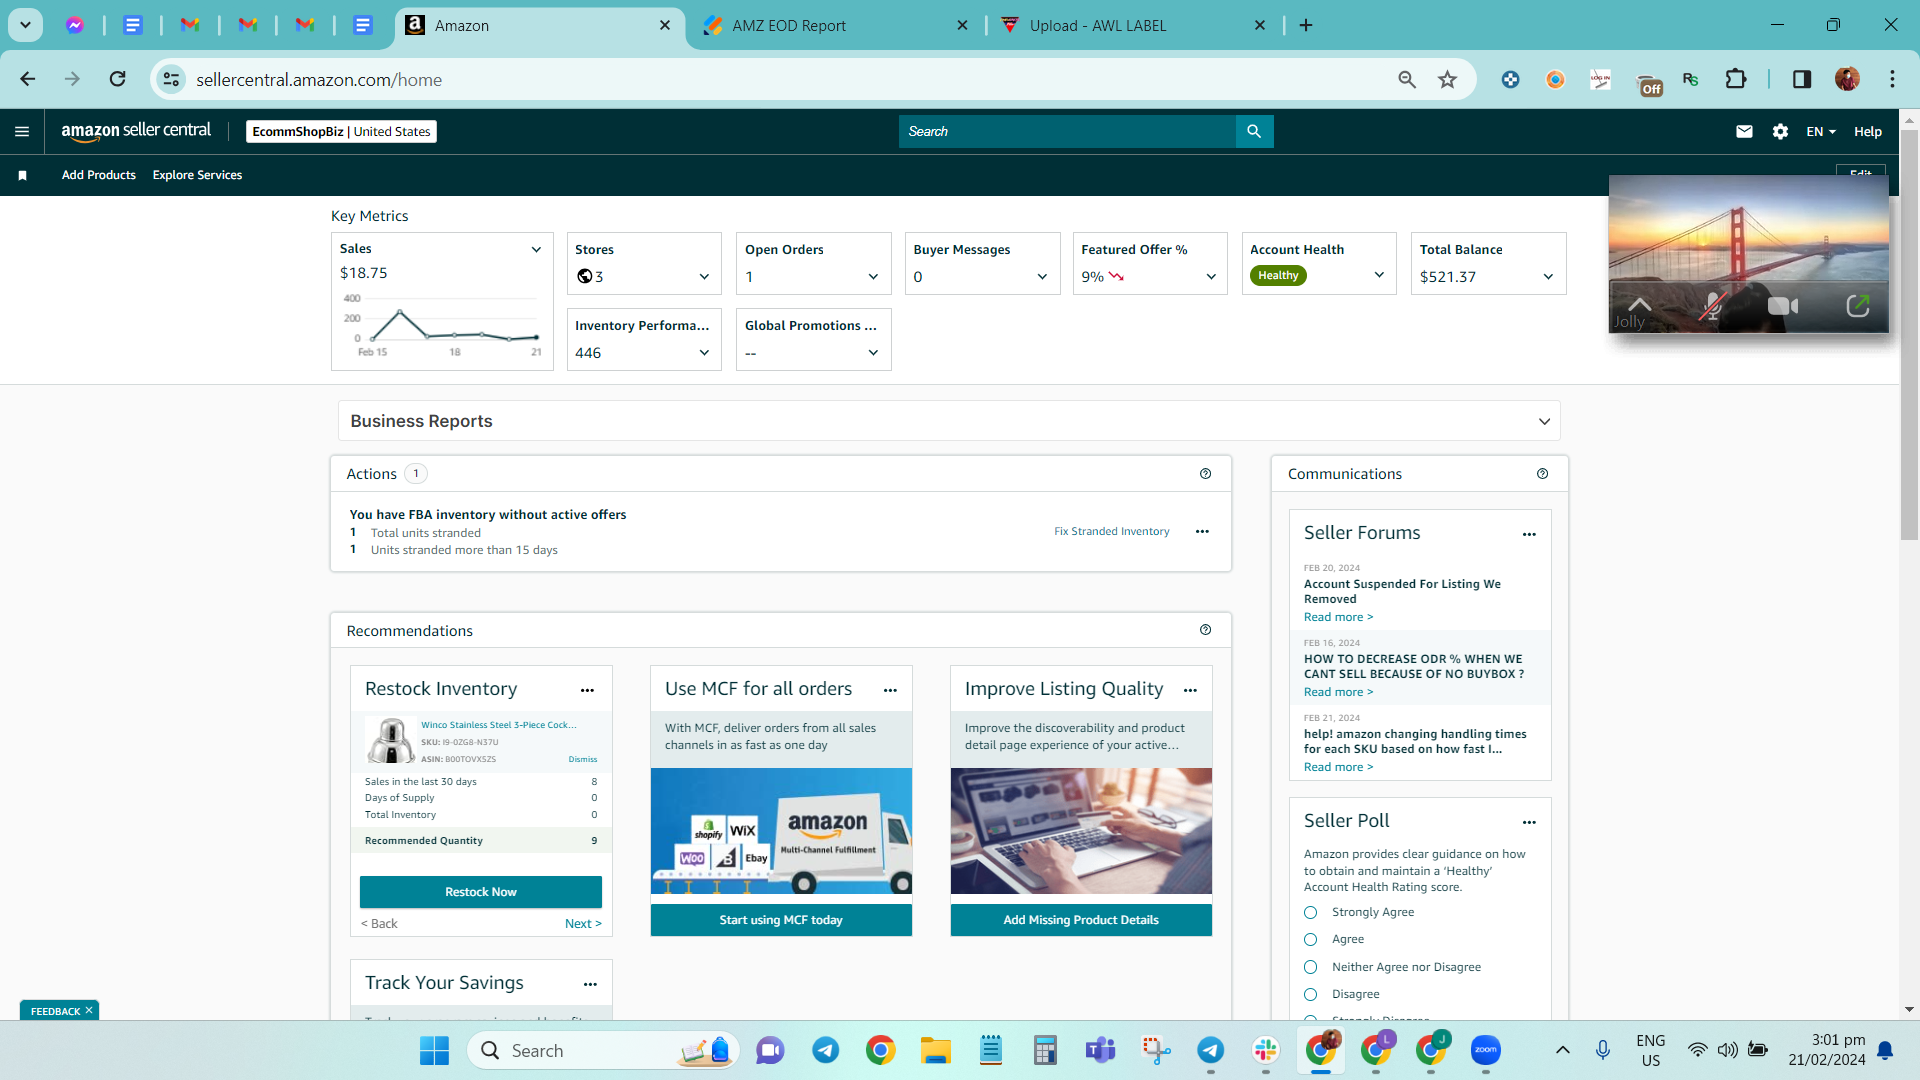The height and width of the screenshot is (1080, 1920).
Task: Select Neither Agree nor Disagree option
Action: pos(1310,967)
